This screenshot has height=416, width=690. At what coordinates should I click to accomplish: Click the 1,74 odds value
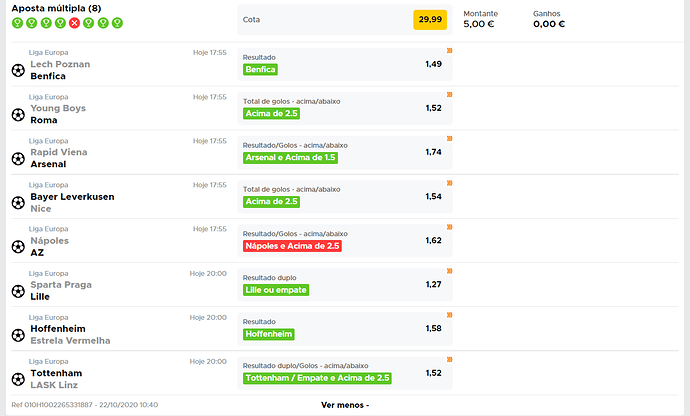pos(433,152)
